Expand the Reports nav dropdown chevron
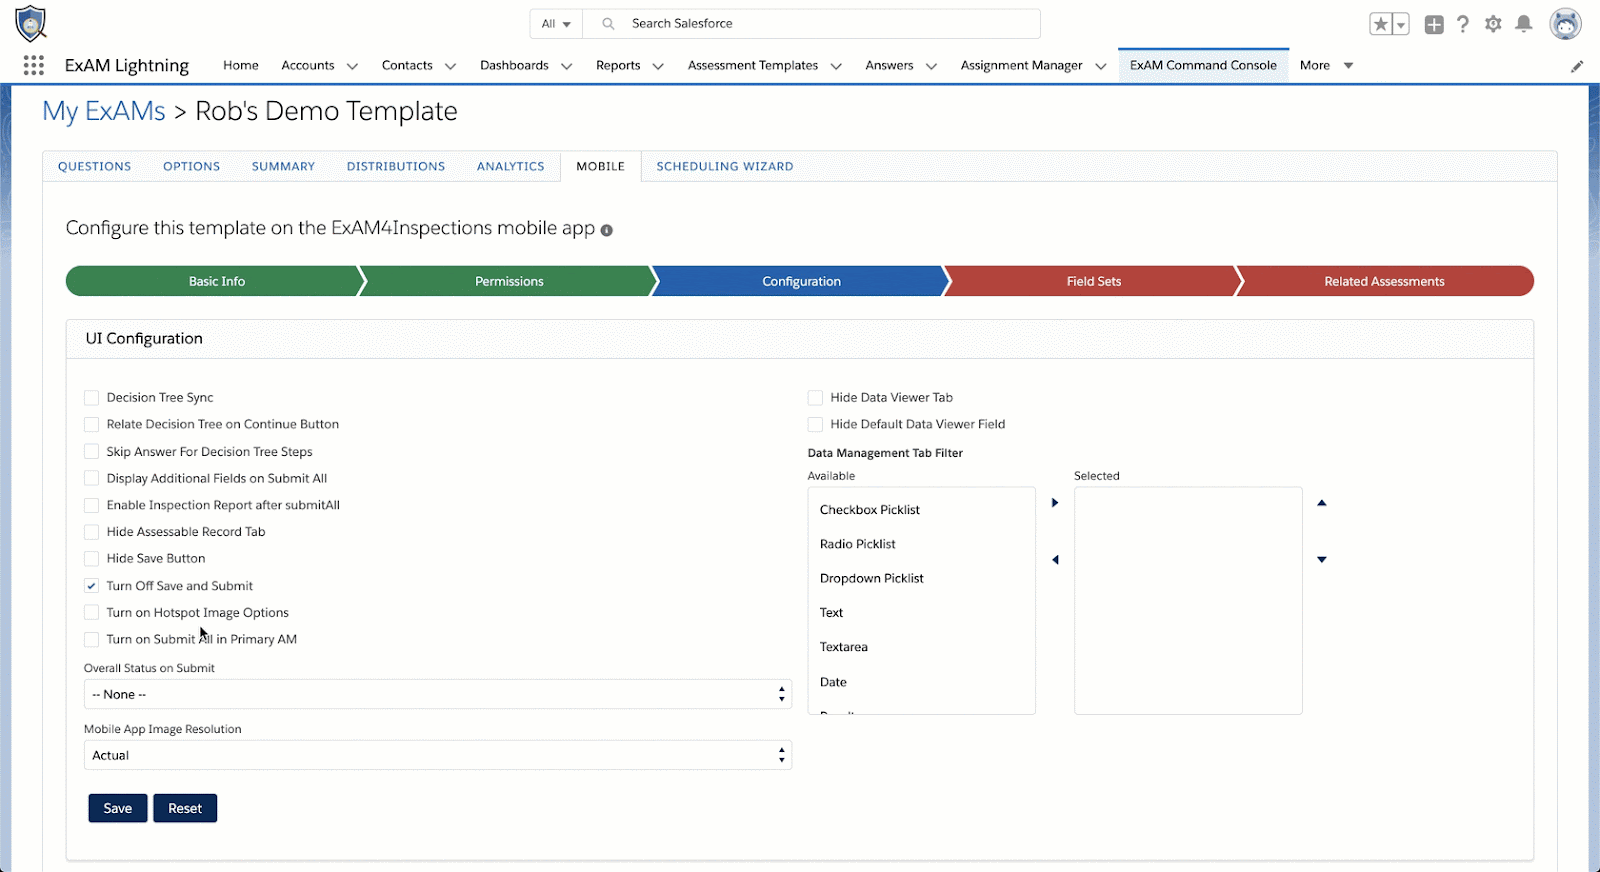Viewport: 1600px width, 872px height. pos(658,66)
